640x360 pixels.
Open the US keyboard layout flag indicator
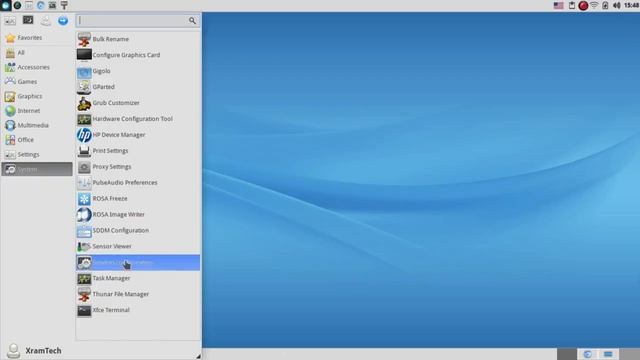(558, 5)
